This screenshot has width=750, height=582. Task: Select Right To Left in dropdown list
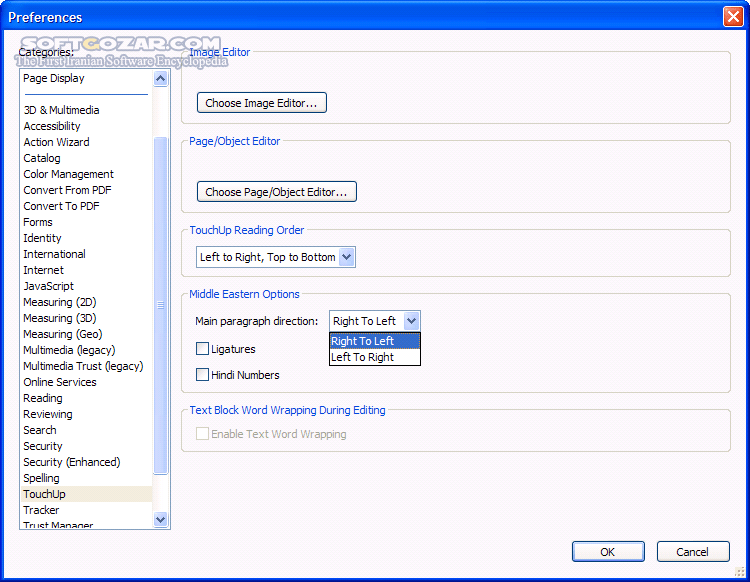pos(363,341)
